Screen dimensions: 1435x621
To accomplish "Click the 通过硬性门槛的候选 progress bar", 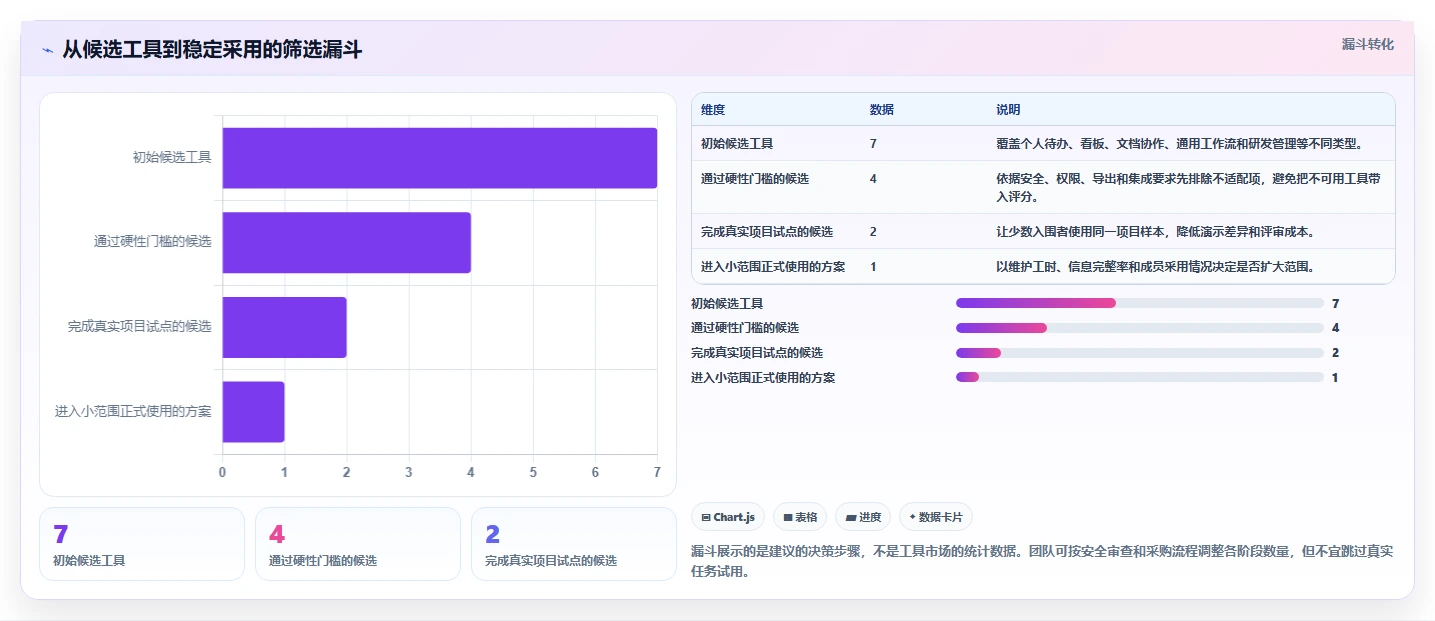I will (x=1140, y=328).
